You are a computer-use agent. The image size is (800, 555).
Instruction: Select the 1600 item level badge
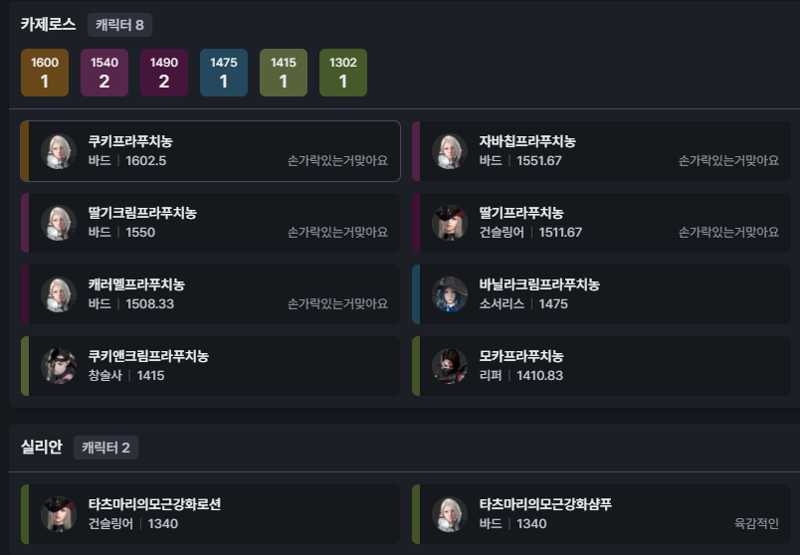pos(45,72)
